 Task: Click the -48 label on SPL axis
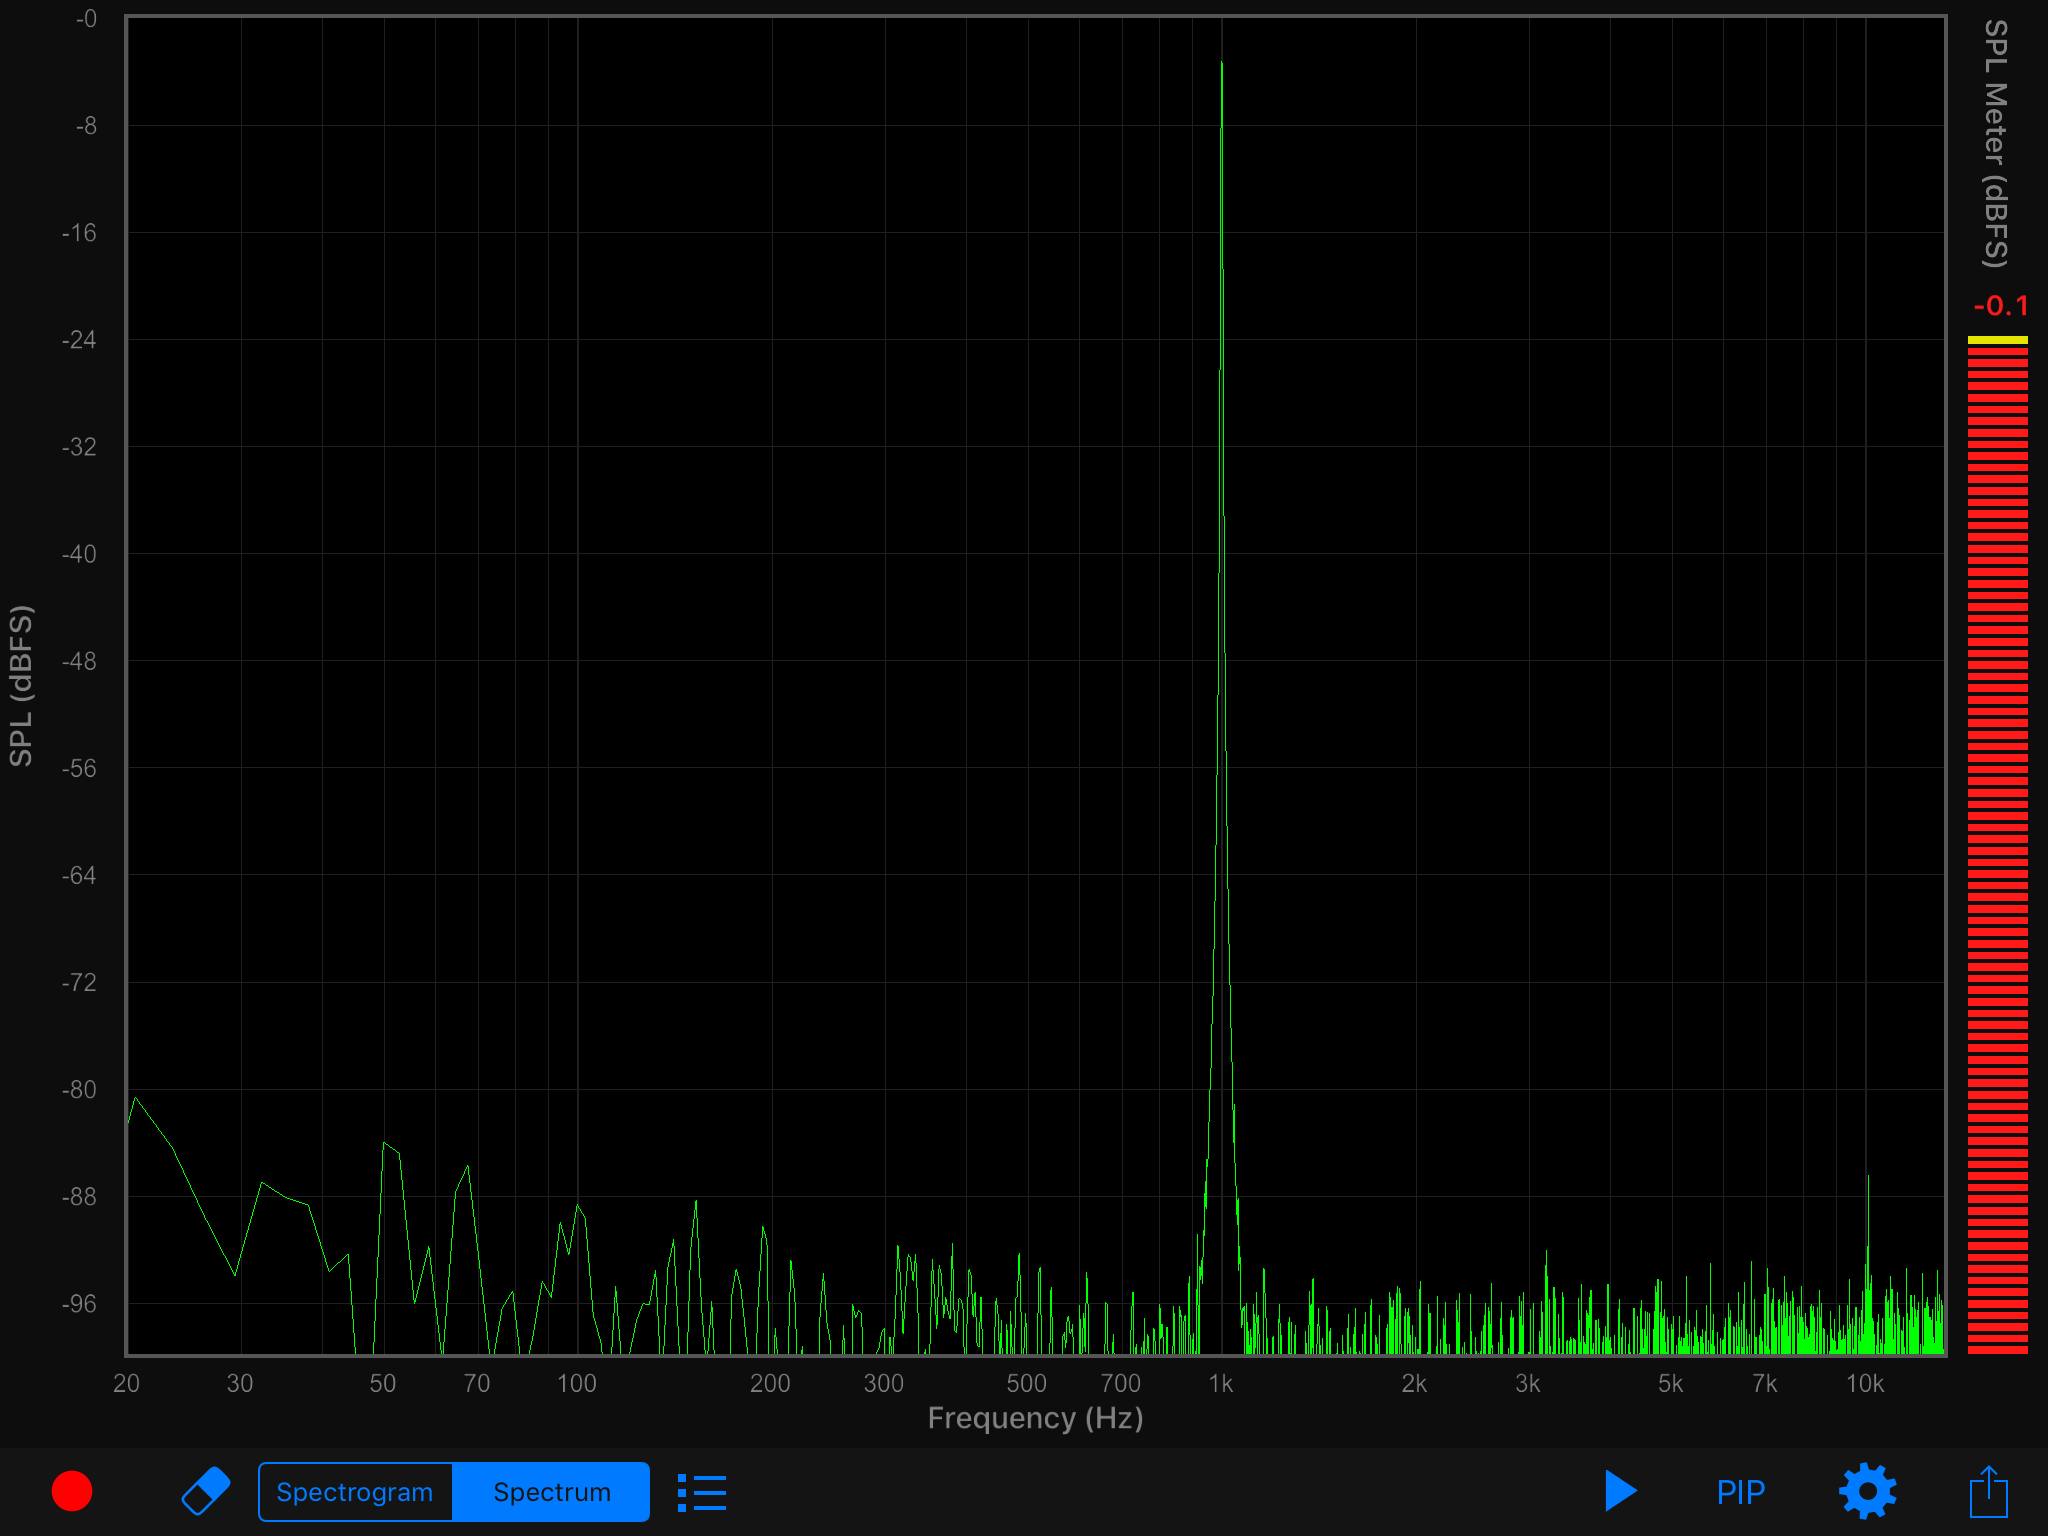click(80, 661)
